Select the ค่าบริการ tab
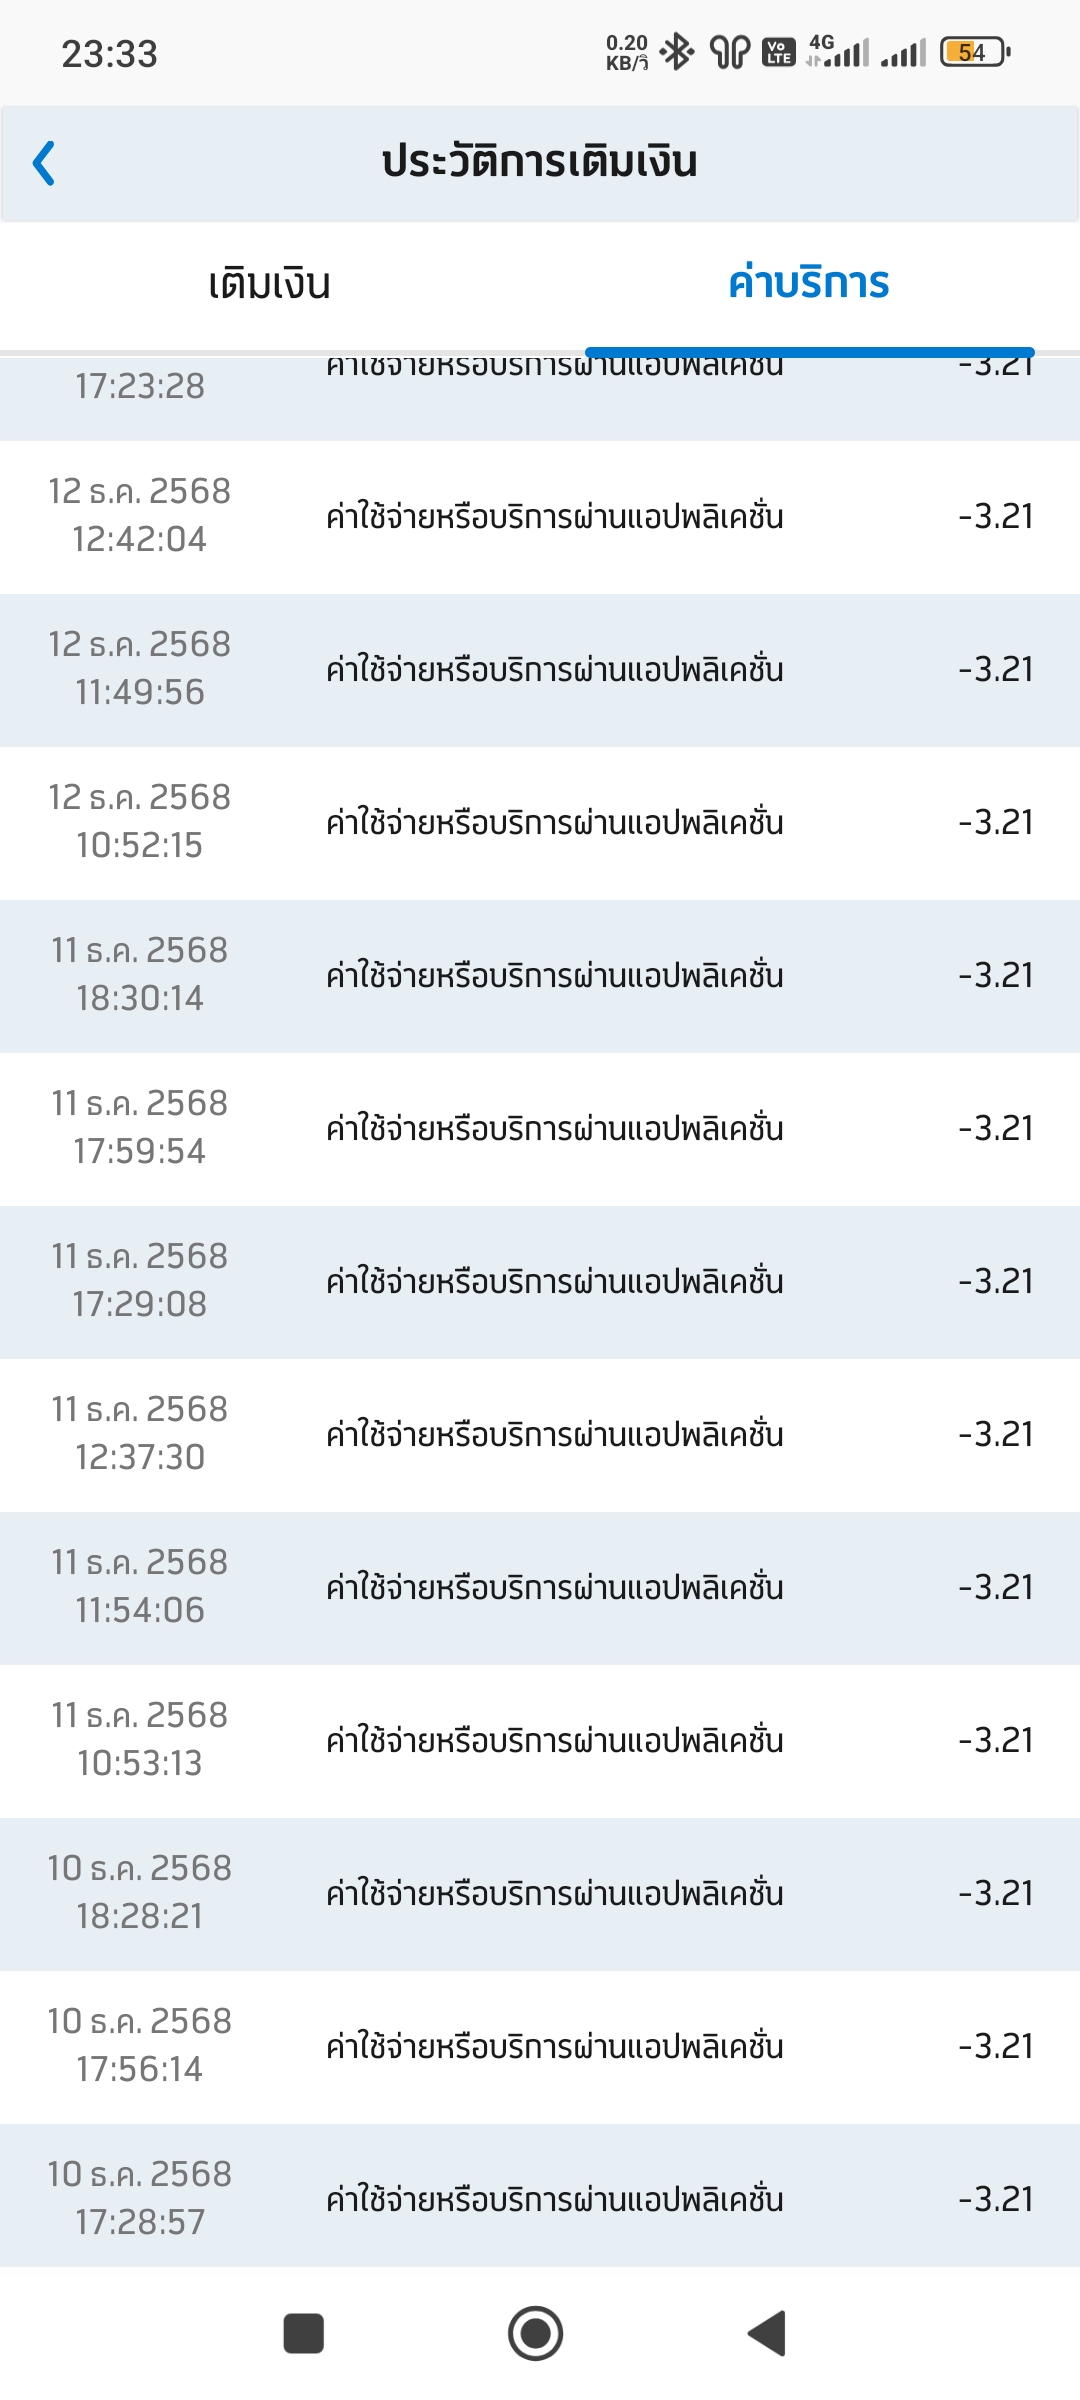 coord(809,285)
